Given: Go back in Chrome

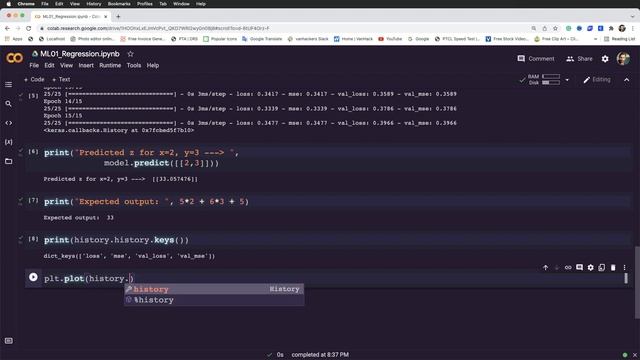Looking at the screenshot, I should (7, 29).
